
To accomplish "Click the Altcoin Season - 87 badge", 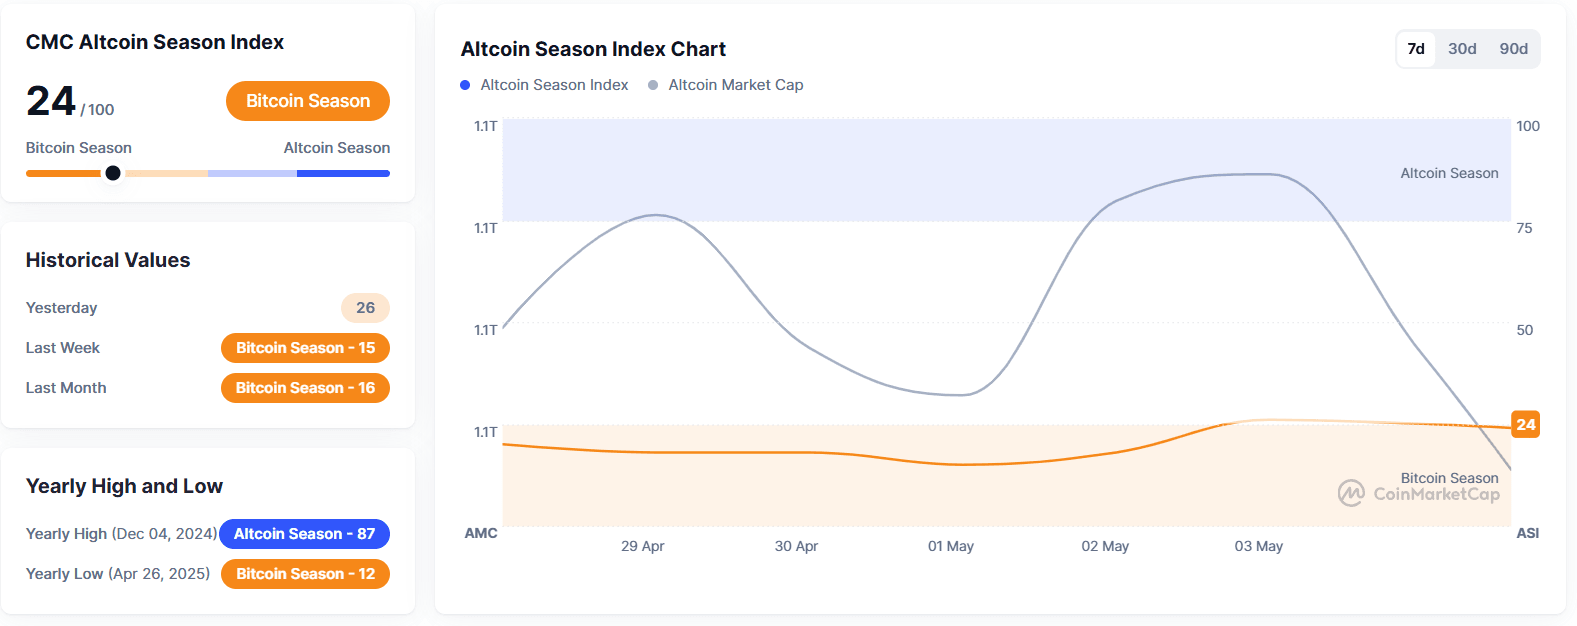I will [x=304, y=534].
